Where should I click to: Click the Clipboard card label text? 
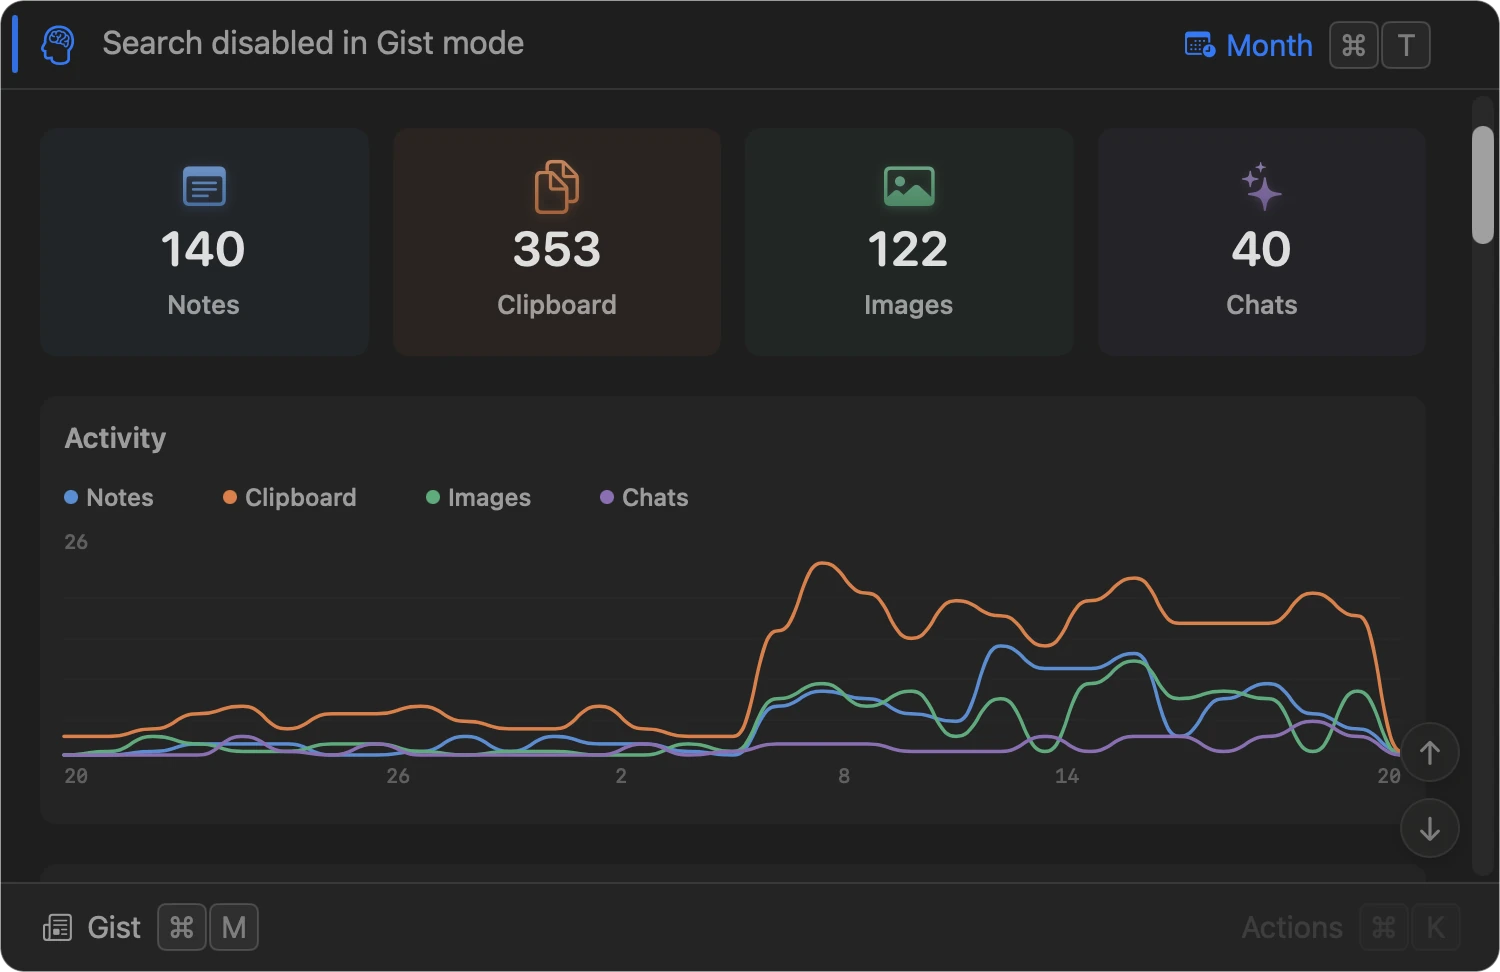557,305
